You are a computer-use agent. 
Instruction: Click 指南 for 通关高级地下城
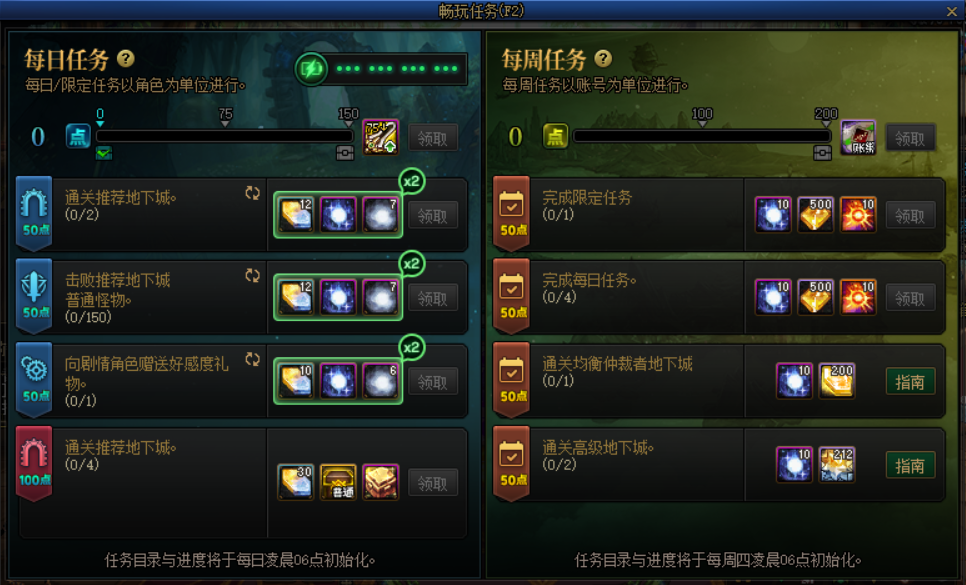tap(910, 466)
